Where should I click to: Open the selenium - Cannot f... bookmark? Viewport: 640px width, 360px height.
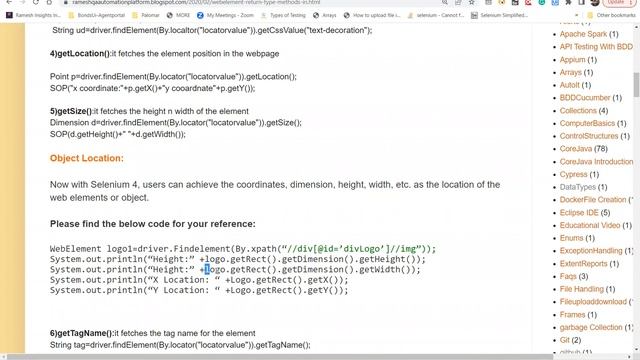pyautogui.click(x=436, y=16)
